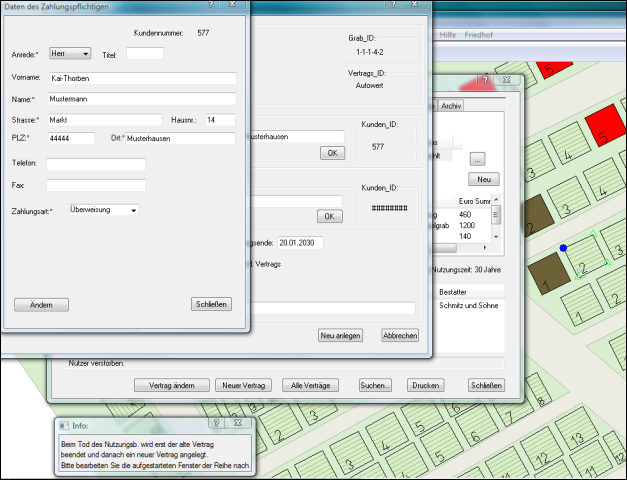
Task: Click the vertical scrollbar thumb of the price list
Action: (496, 214)
